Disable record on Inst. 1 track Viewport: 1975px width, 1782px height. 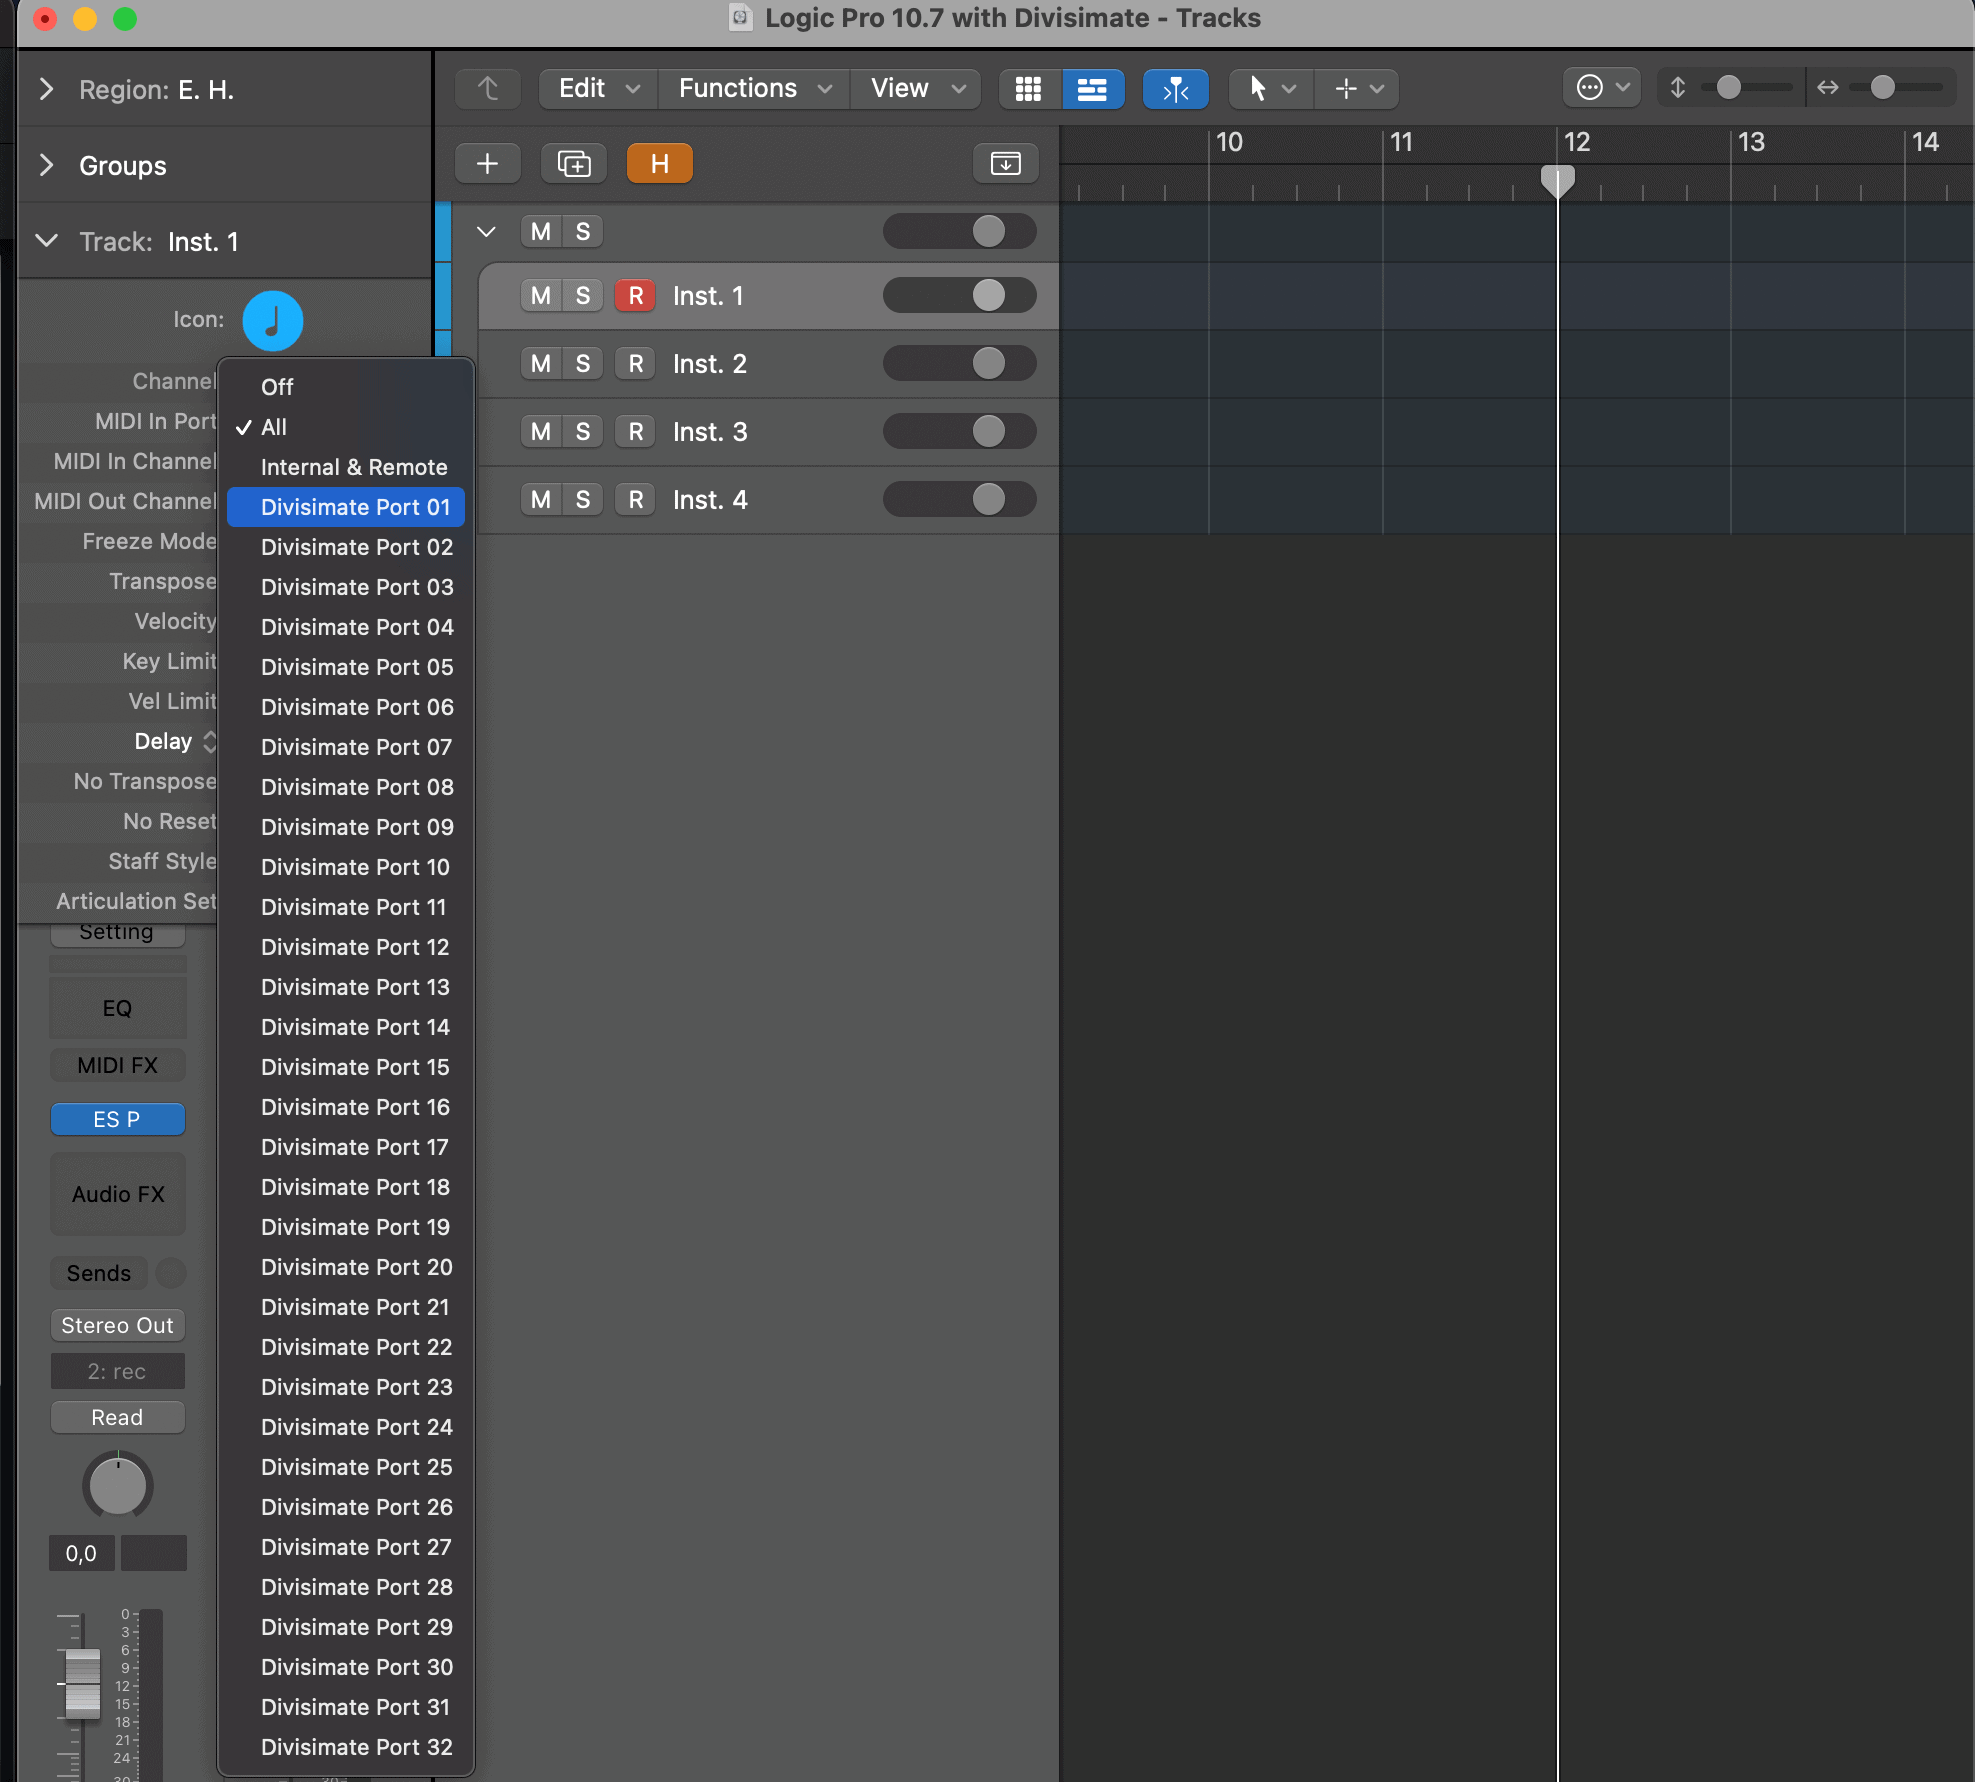[635, 296]
